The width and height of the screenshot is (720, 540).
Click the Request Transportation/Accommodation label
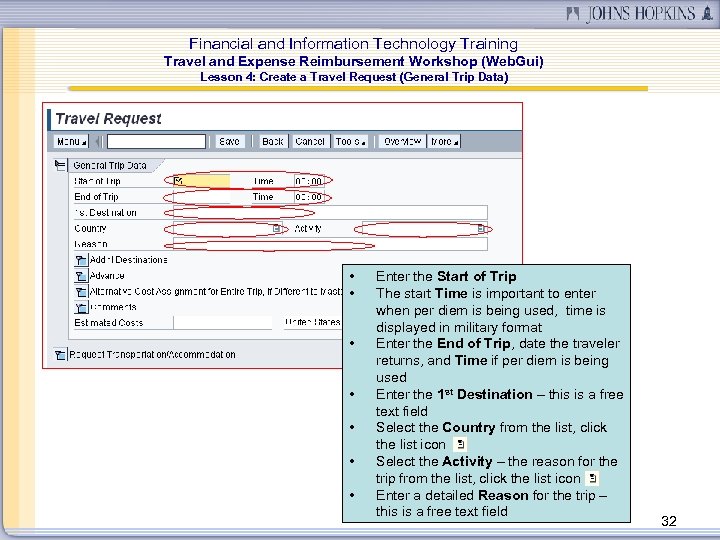tap(152, 354)
